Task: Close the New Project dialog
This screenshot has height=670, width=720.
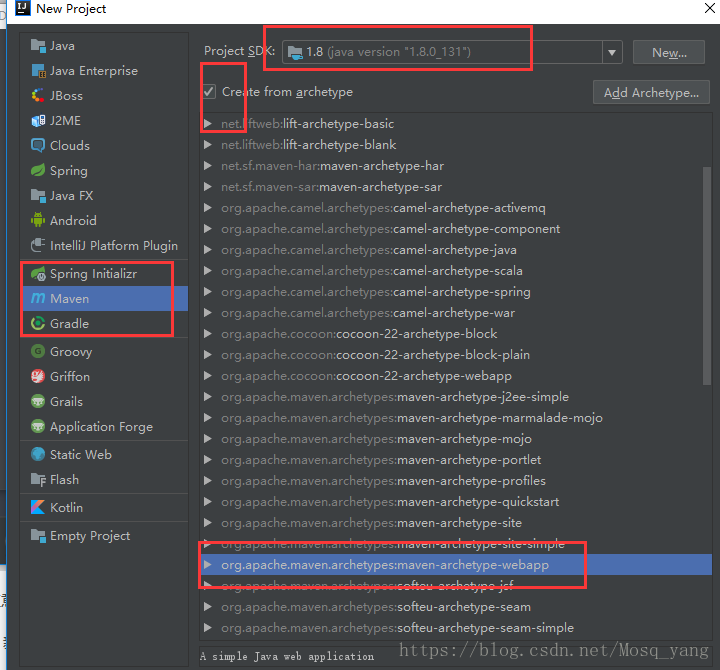Action: click(709, 8)
